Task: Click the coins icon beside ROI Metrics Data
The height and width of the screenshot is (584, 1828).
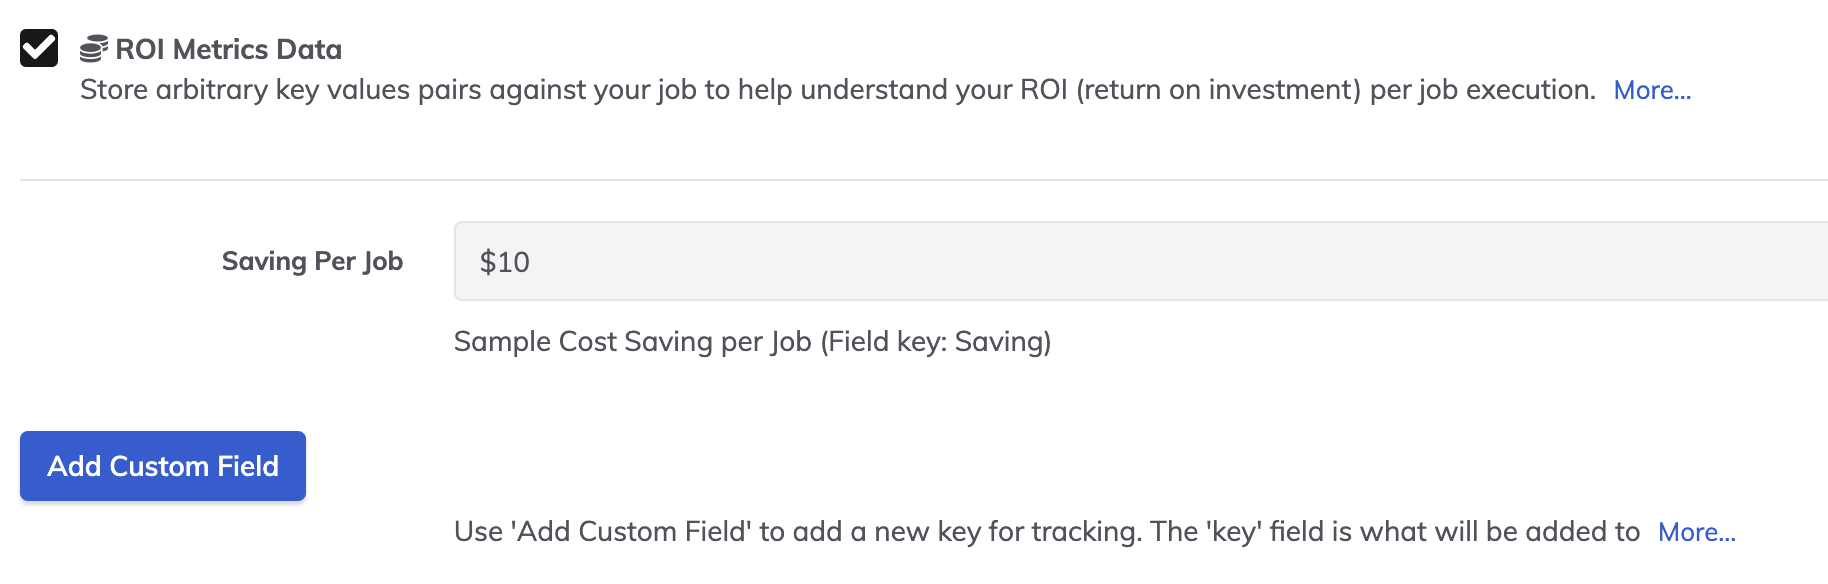Action: pyautogui.click(x=95, y=45)
